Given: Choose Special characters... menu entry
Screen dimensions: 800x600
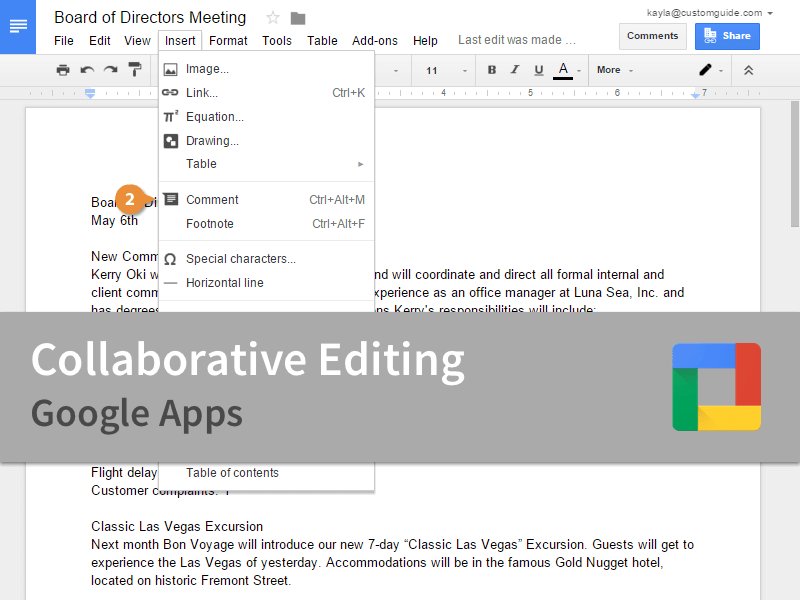Looking at the screenshot, I should (266, 259).
